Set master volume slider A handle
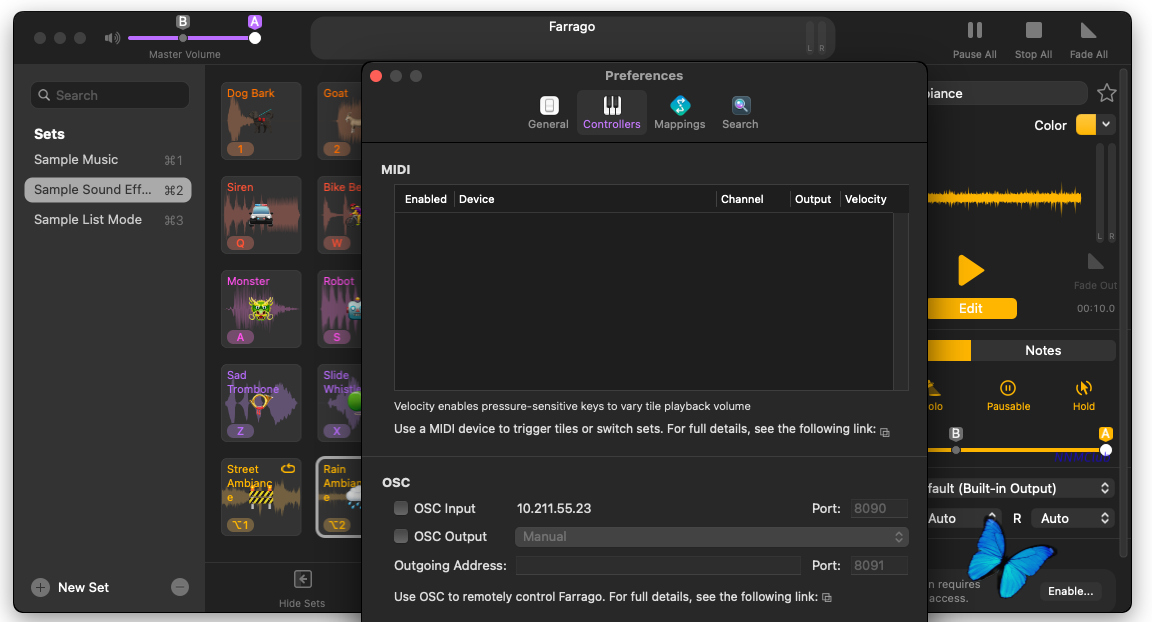This screenshot has height=622, width=1152. click(x=255, y=38)
